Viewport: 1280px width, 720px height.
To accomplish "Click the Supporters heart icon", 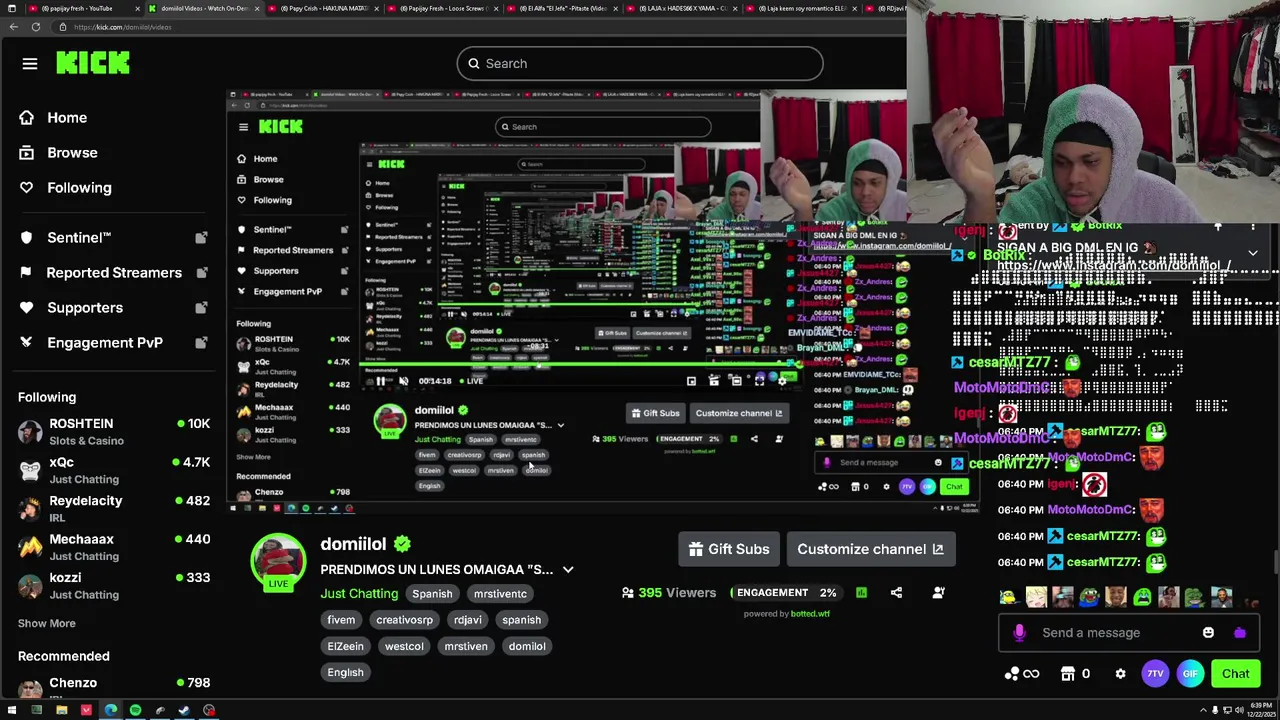I will [26, 307].
